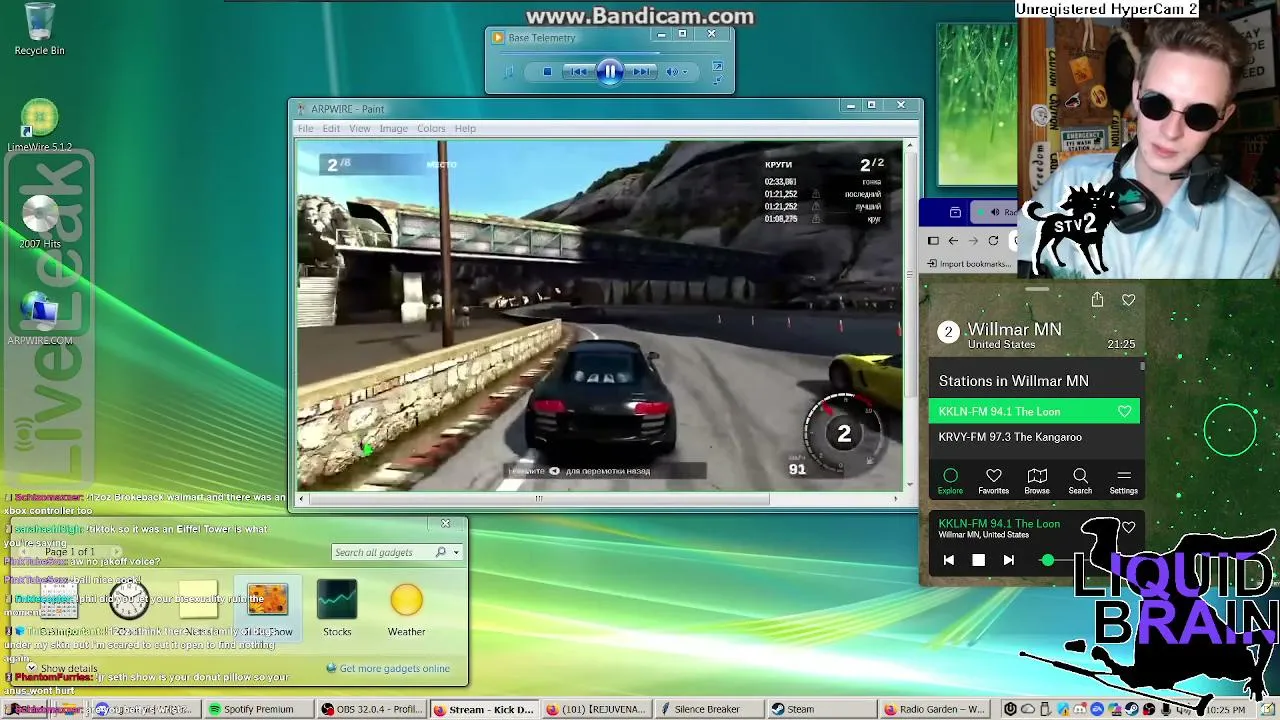Switch to OBS 32.0.4 taskbar button

371,709
